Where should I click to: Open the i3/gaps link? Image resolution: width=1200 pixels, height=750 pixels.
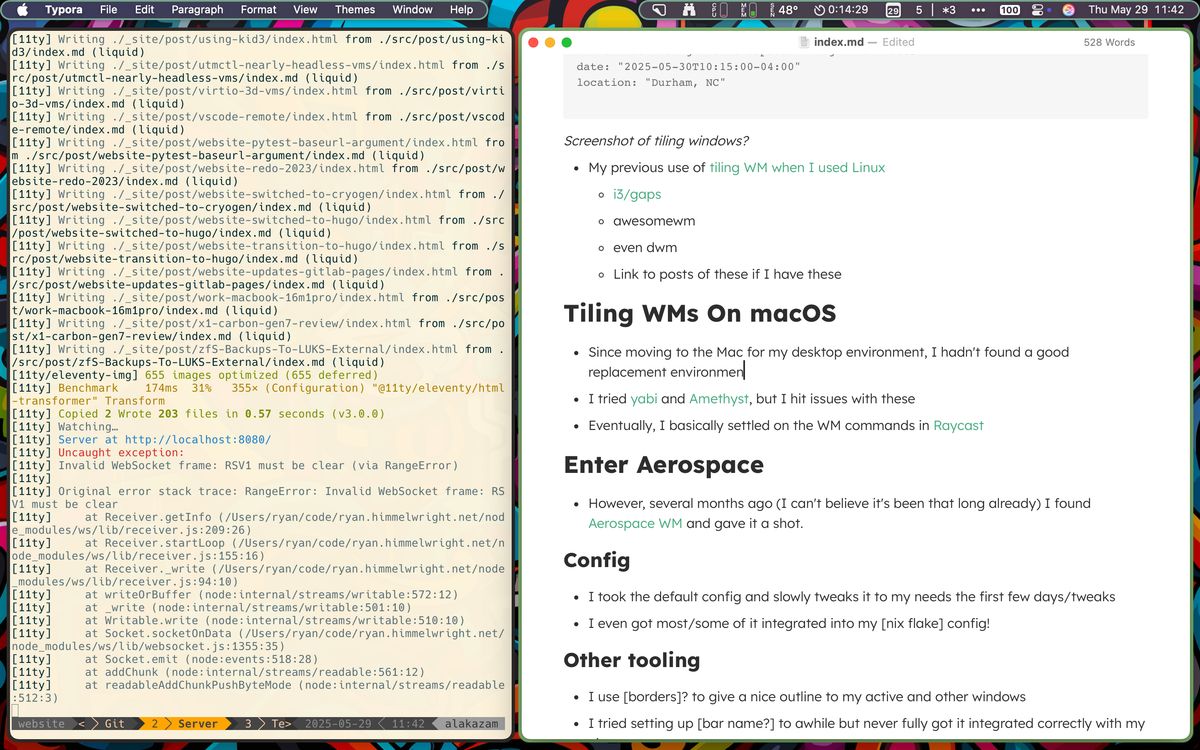point(637,194)
